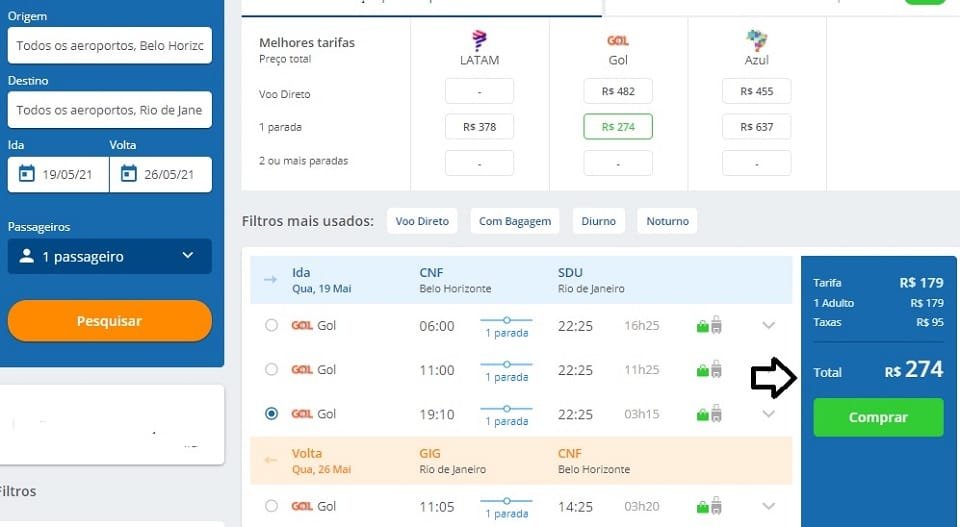This screenshot has width=960, height=527.
Task: Click the Azul airline logo
Action: pyautogui.click(x=757, y=40)
